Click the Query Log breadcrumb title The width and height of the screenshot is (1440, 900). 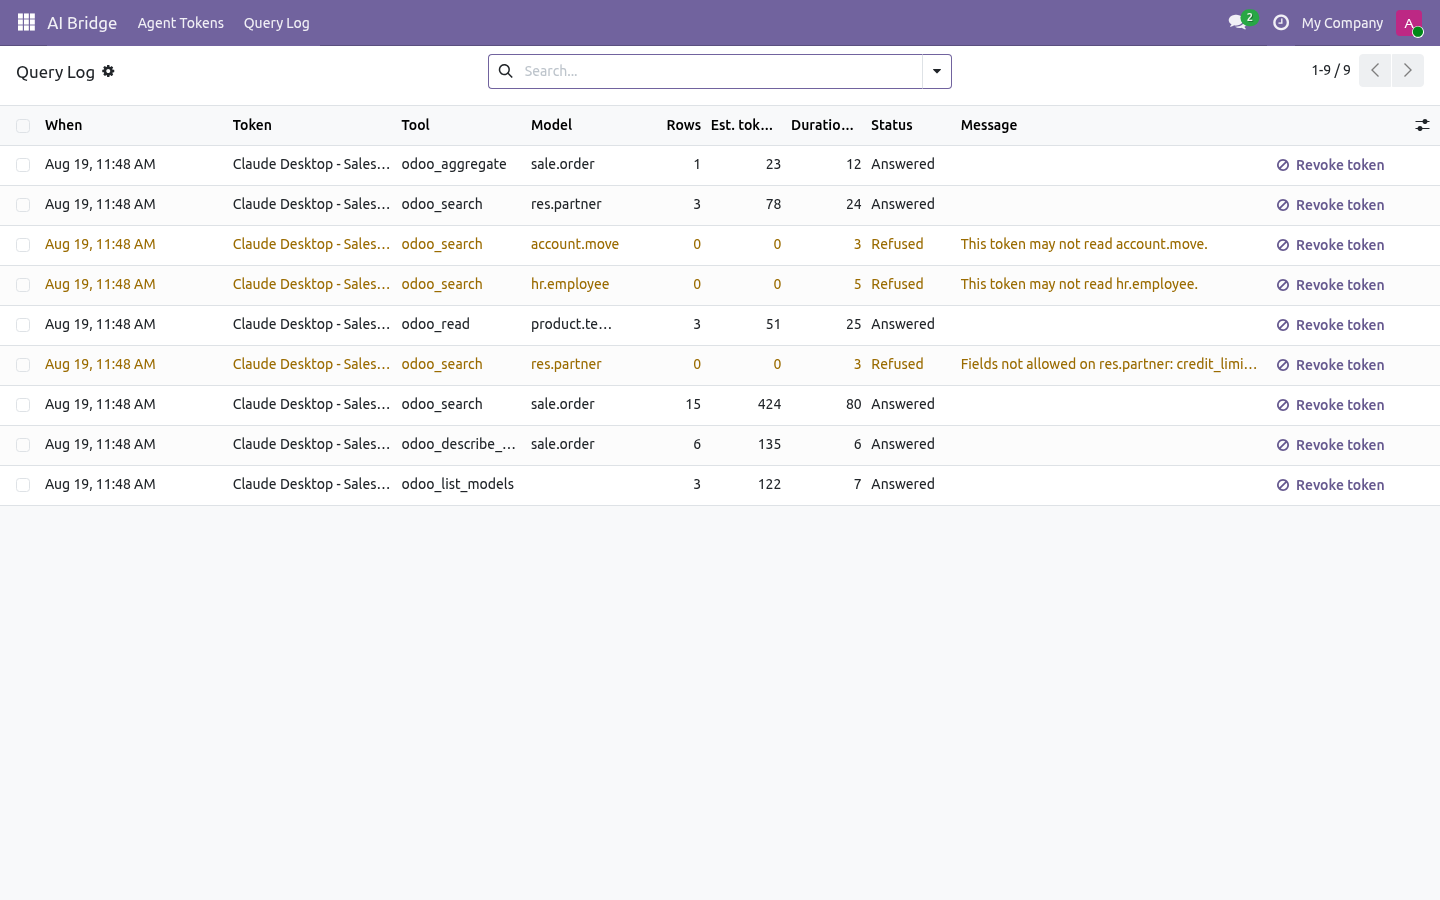point(55,72)
